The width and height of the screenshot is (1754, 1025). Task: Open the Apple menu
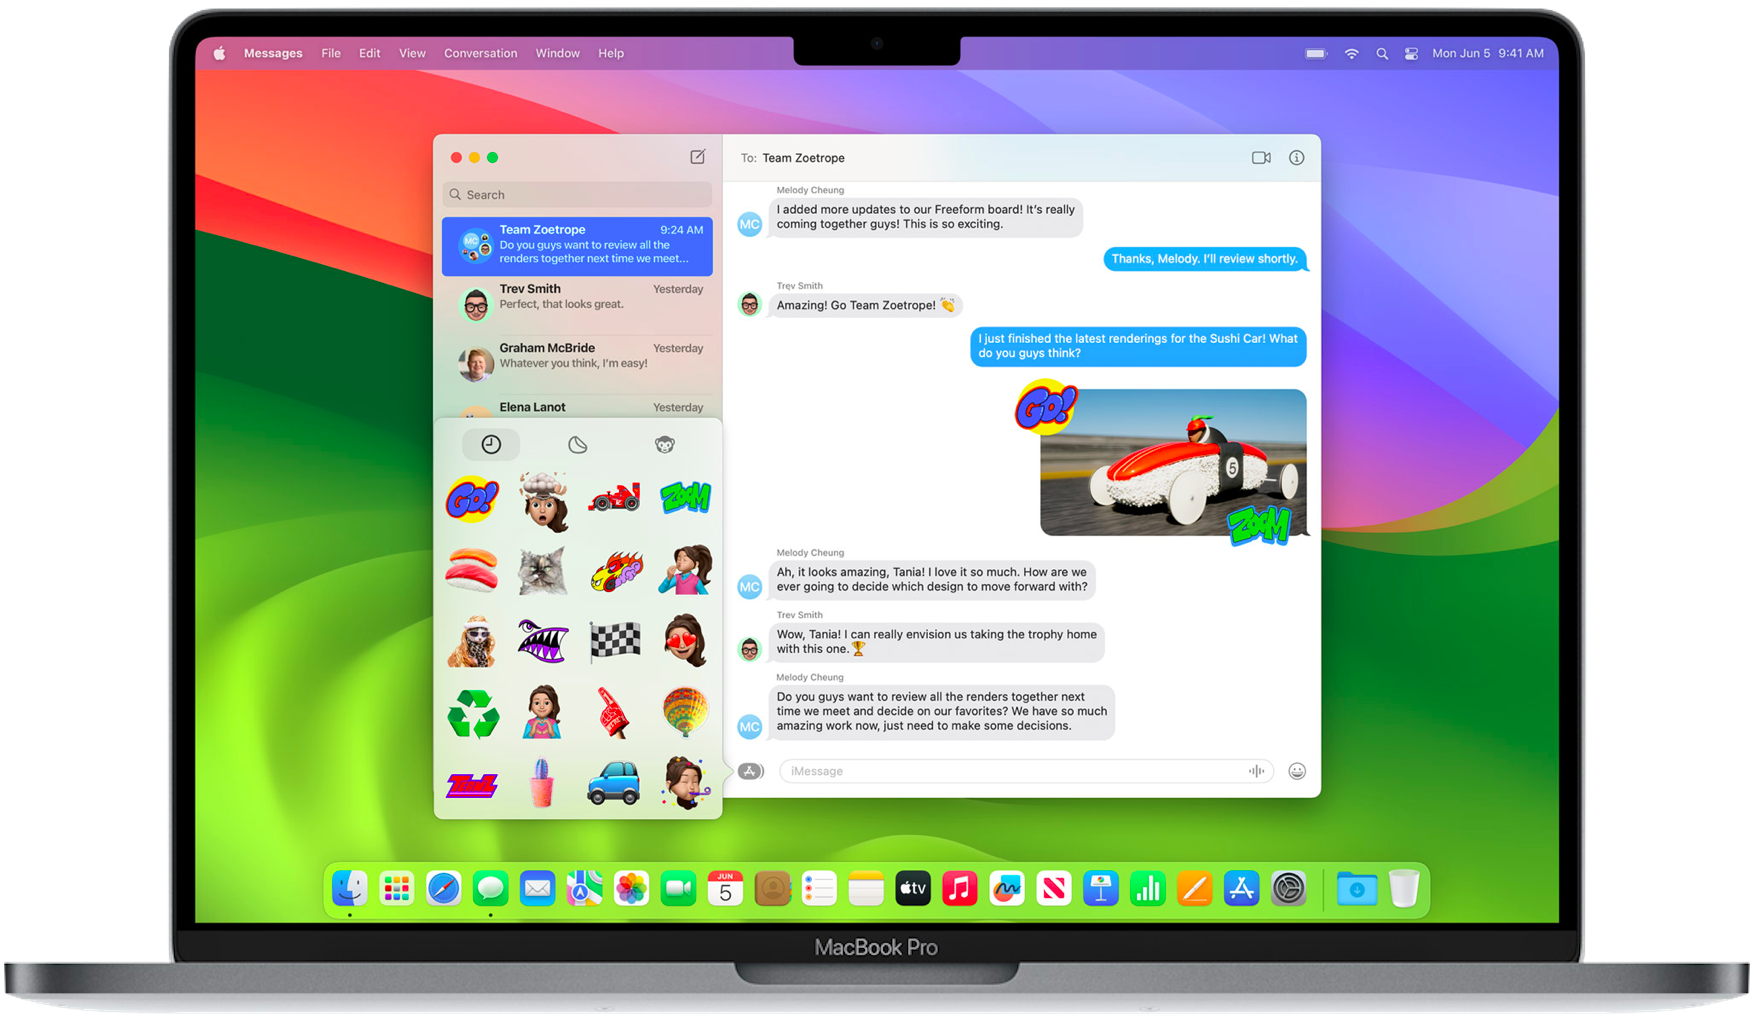point(219,54)
